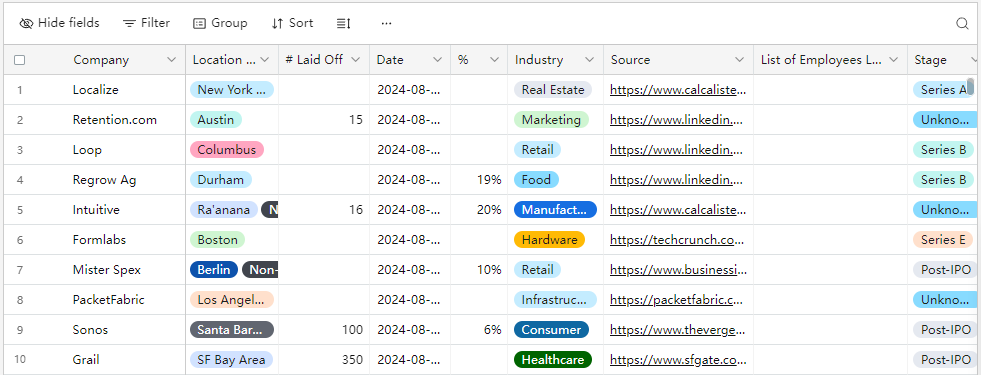Image resolution: width=981 pixels, height=375 pixels.
Task: Click the search magnifier icon
Action: pyautogui.click(x=962, y=23)
